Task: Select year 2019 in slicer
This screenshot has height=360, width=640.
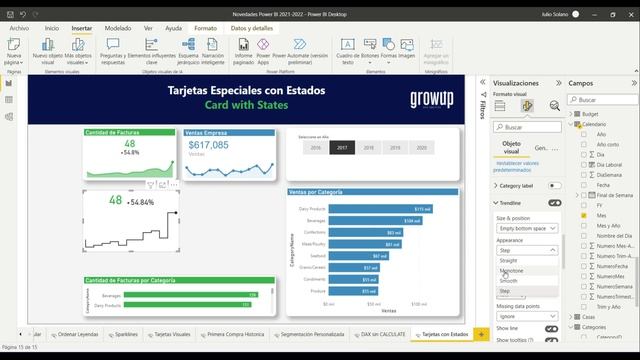Action: click(x=395, y=148)
